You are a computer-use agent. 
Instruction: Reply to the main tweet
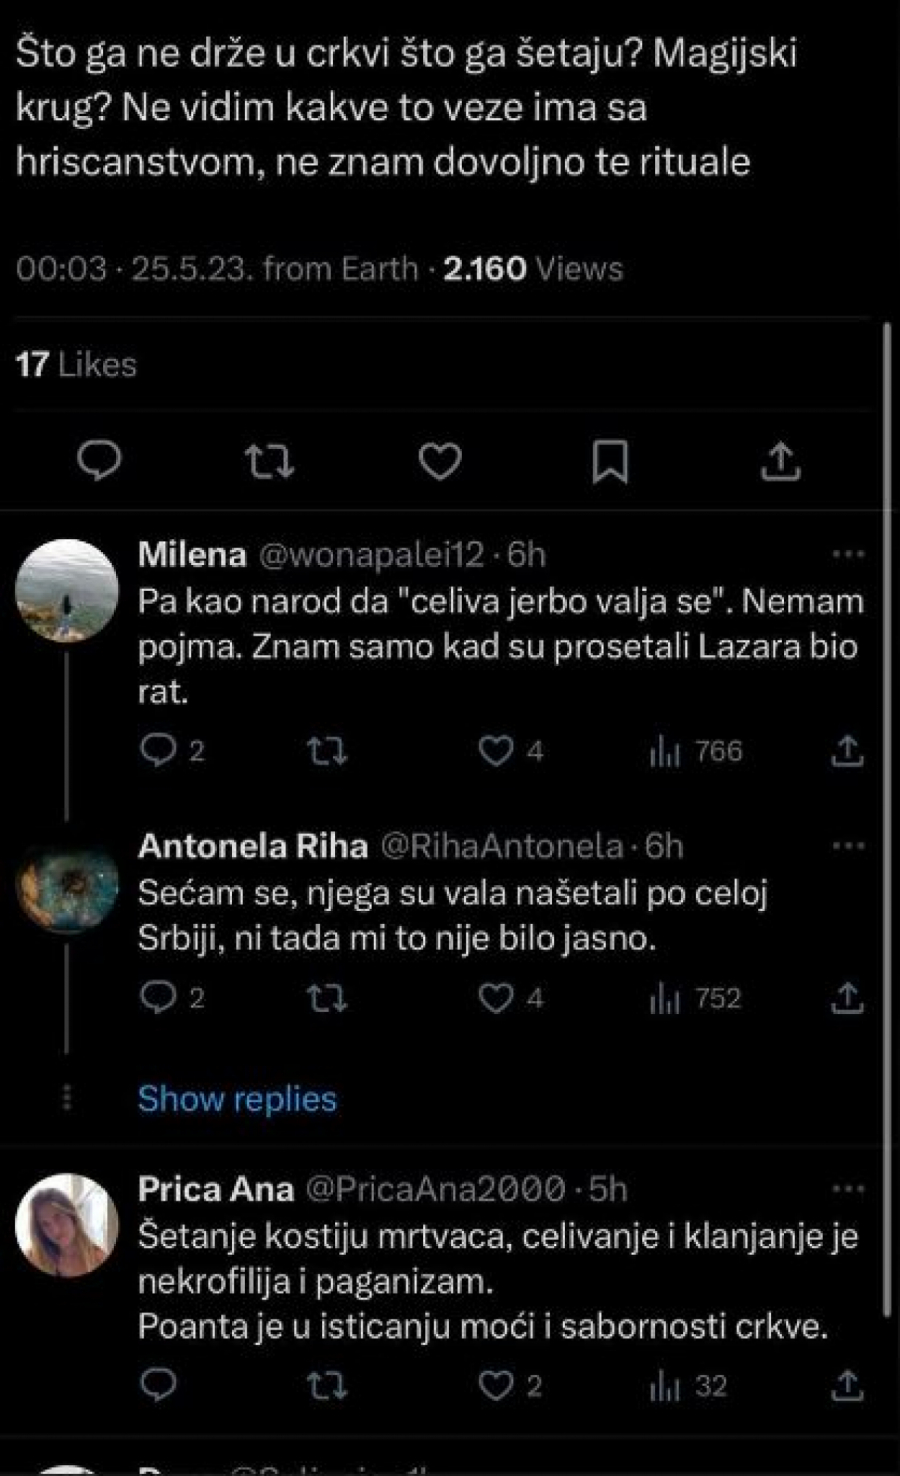tap(99, 461)
